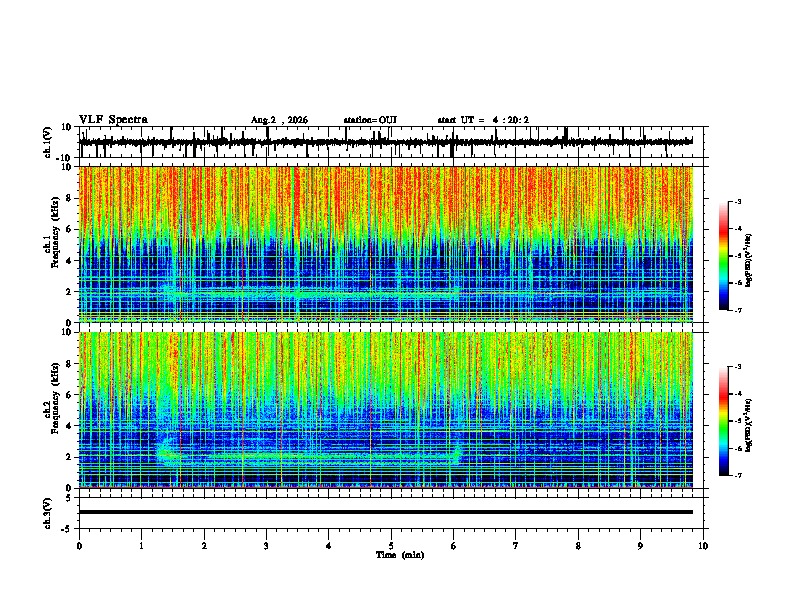Click the ch.1 spectrogram color scale bar

(724, 256)
